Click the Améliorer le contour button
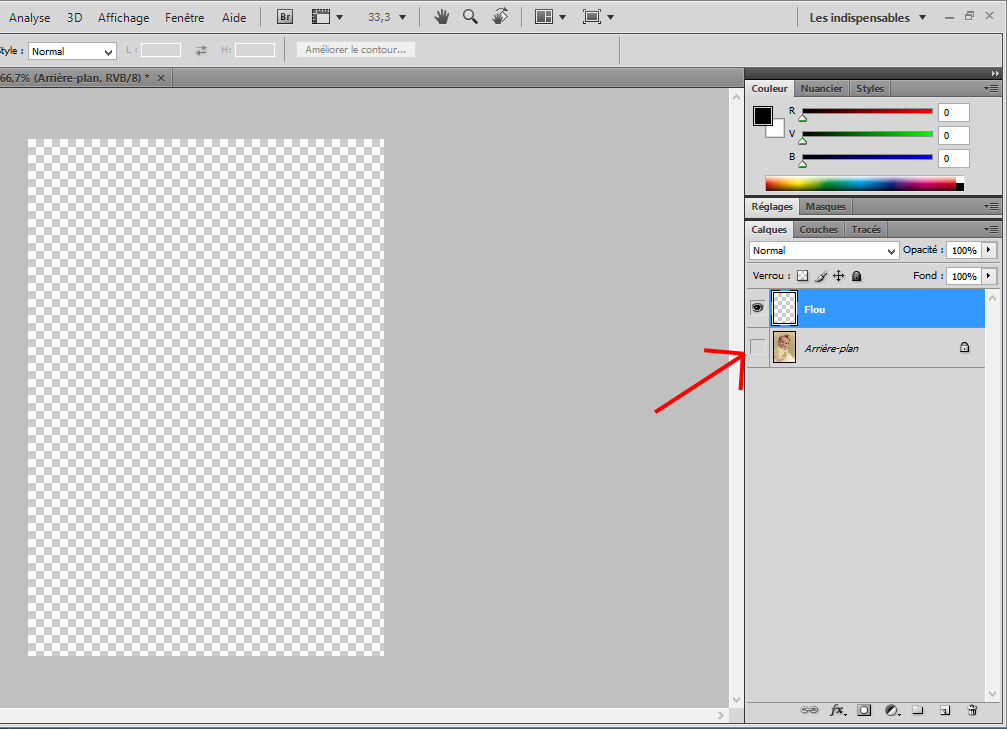This screenshot has width=1007, height=729. (355, 50)
